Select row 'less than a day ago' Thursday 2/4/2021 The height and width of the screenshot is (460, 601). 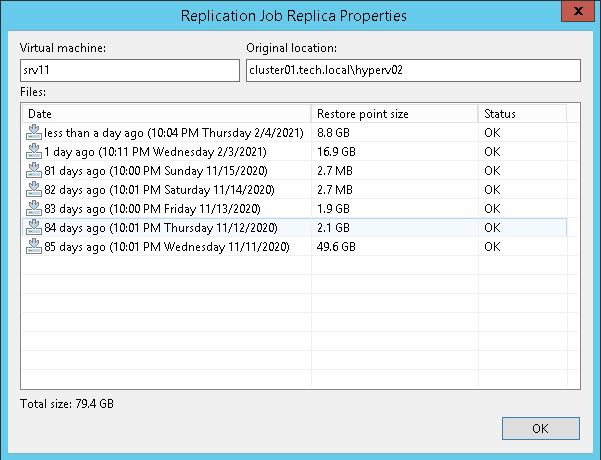pos(294,133)
